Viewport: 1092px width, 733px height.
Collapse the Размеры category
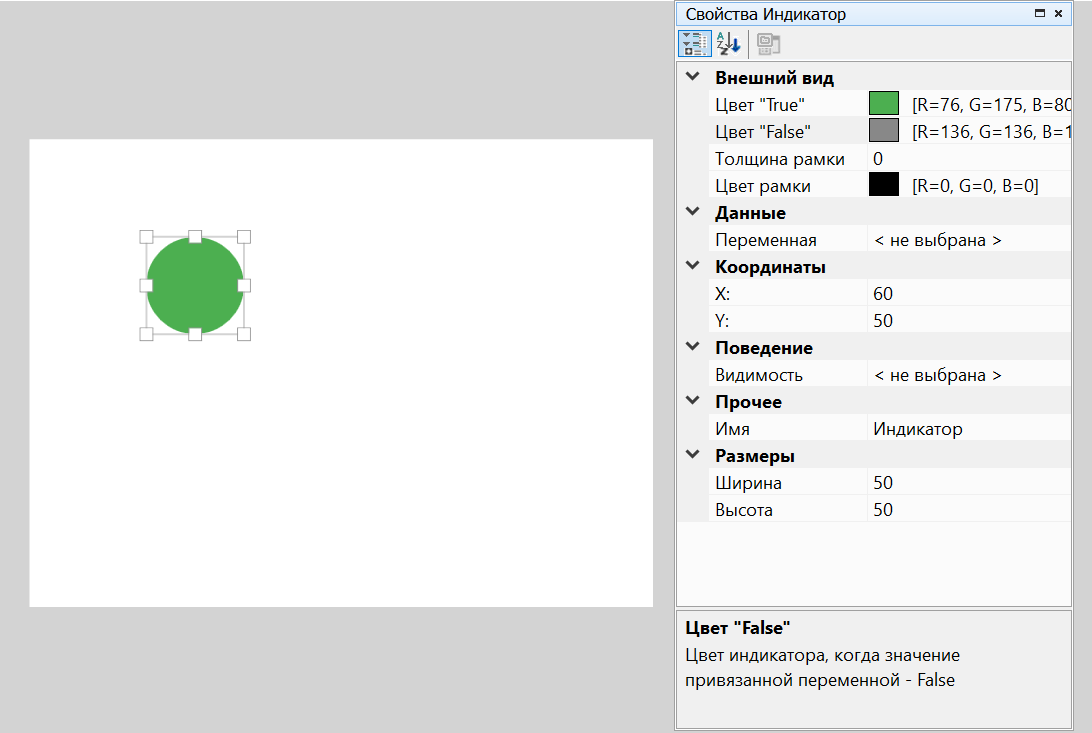coord(692,455)
